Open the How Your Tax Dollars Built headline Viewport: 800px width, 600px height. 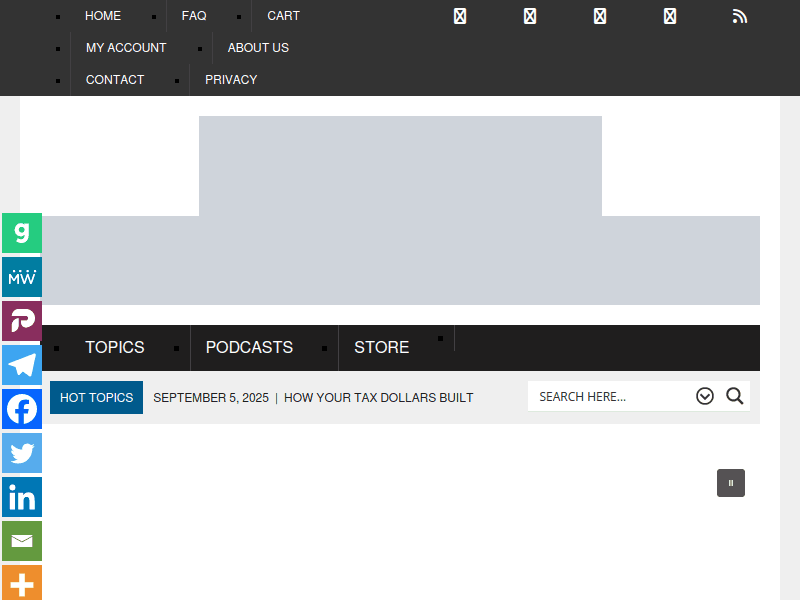[x=378, y=398]
